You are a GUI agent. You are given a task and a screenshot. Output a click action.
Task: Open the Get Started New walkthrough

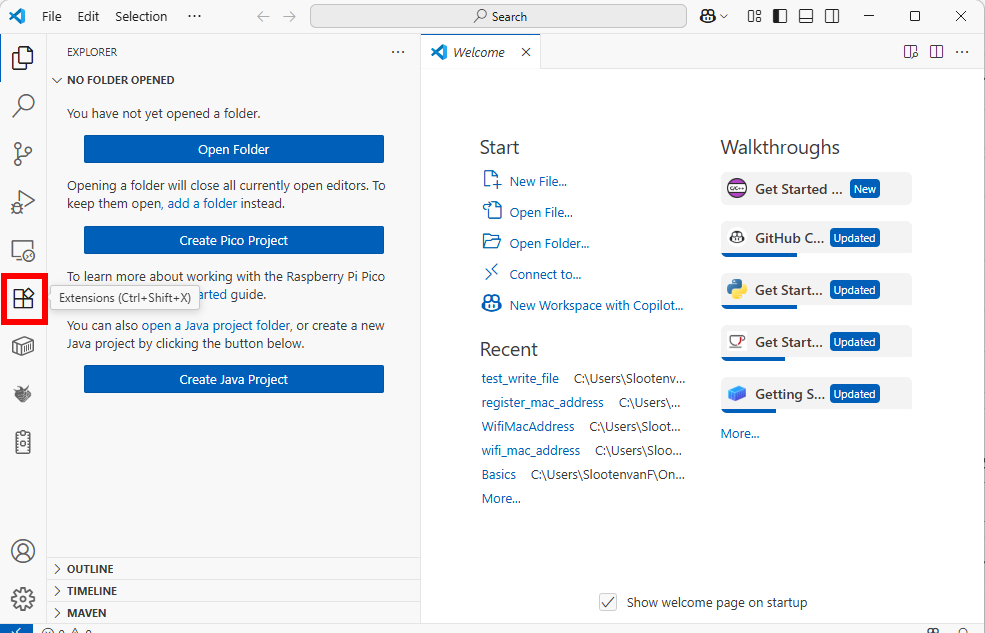tap(816, 188)
